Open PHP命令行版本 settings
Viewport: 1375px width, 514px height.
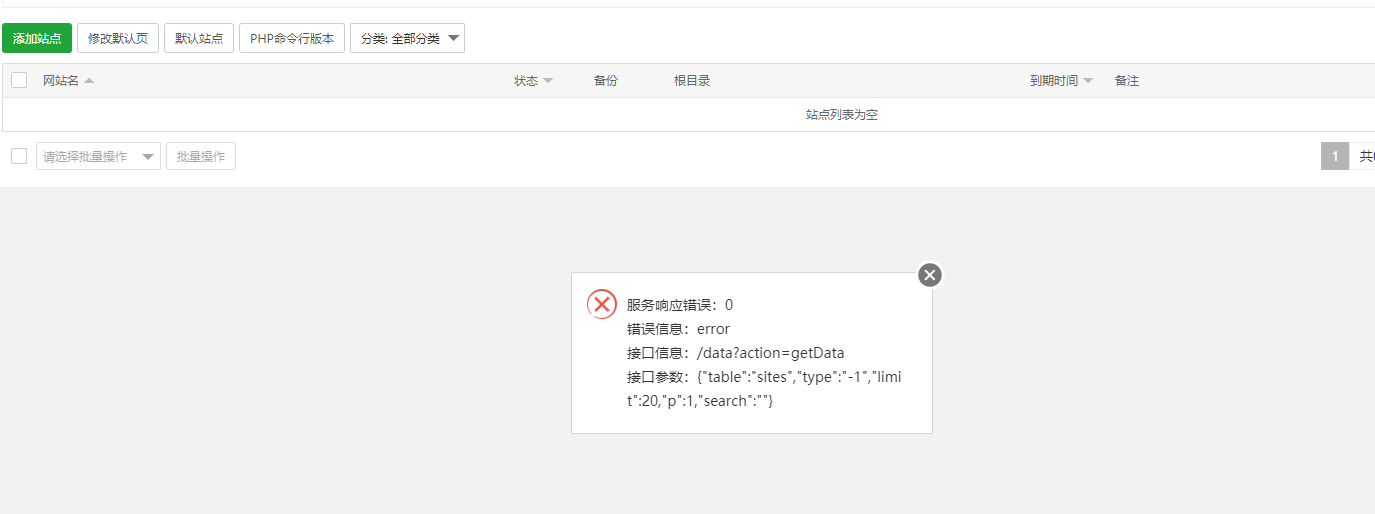[292, 38]
